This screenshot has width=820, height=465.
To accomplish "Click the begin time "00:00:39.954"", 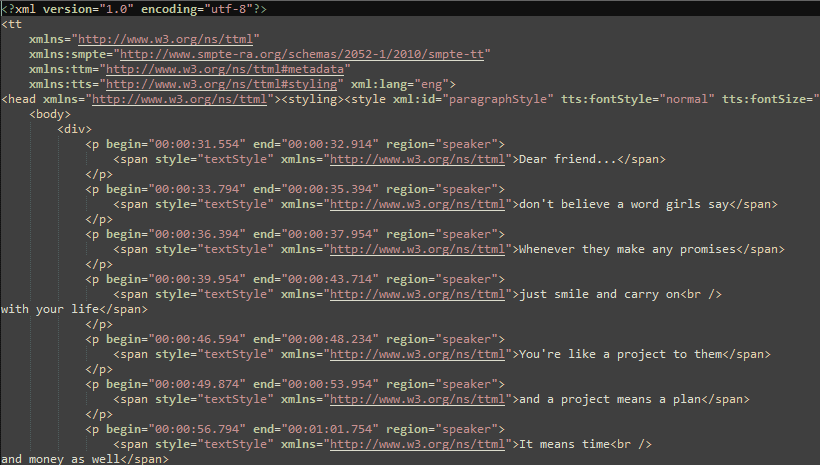I will click(197, 279).
